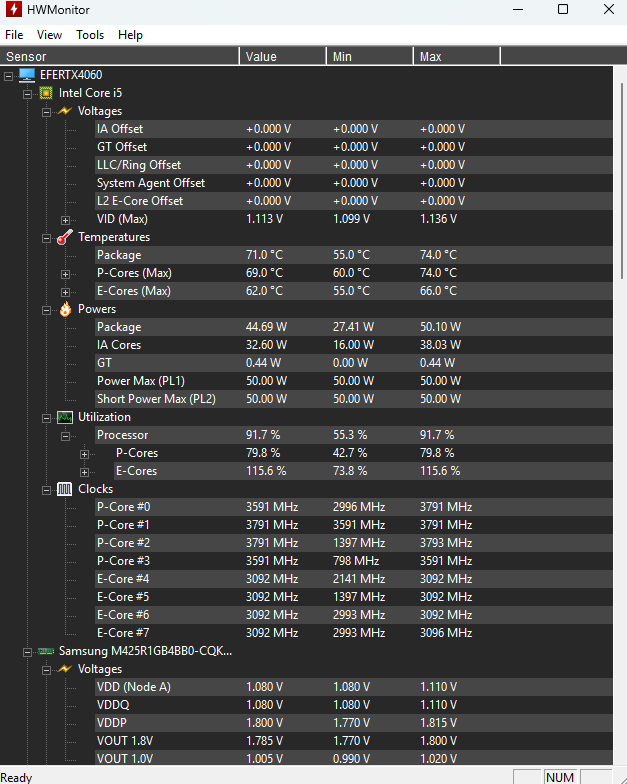Collapse the Temperatures group
Screen dimensions: 627x784
[46, 238]
